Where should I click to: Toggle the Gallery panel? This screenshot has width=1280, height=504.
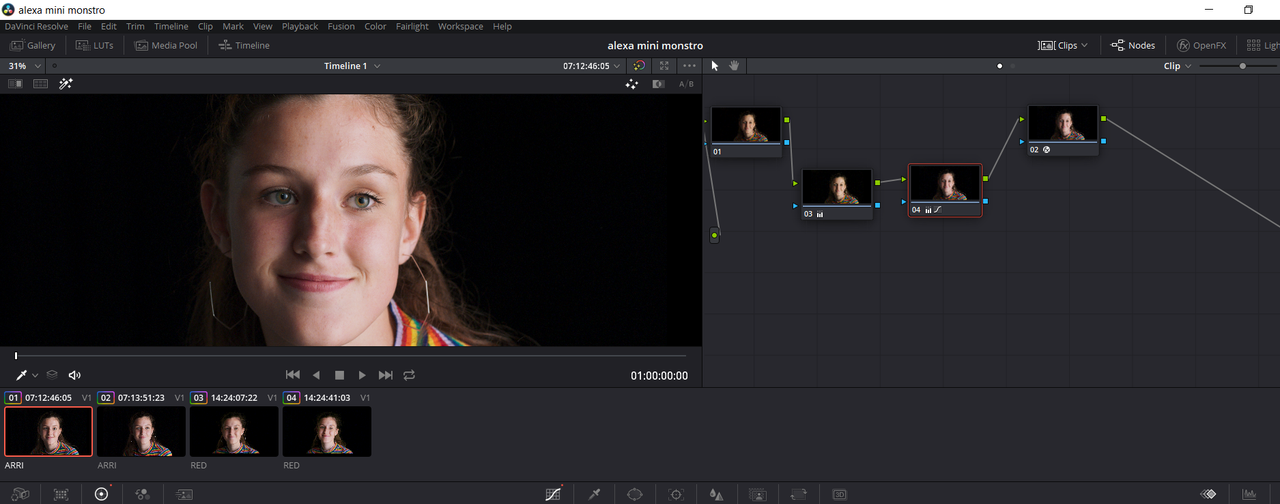pos(33,45)
